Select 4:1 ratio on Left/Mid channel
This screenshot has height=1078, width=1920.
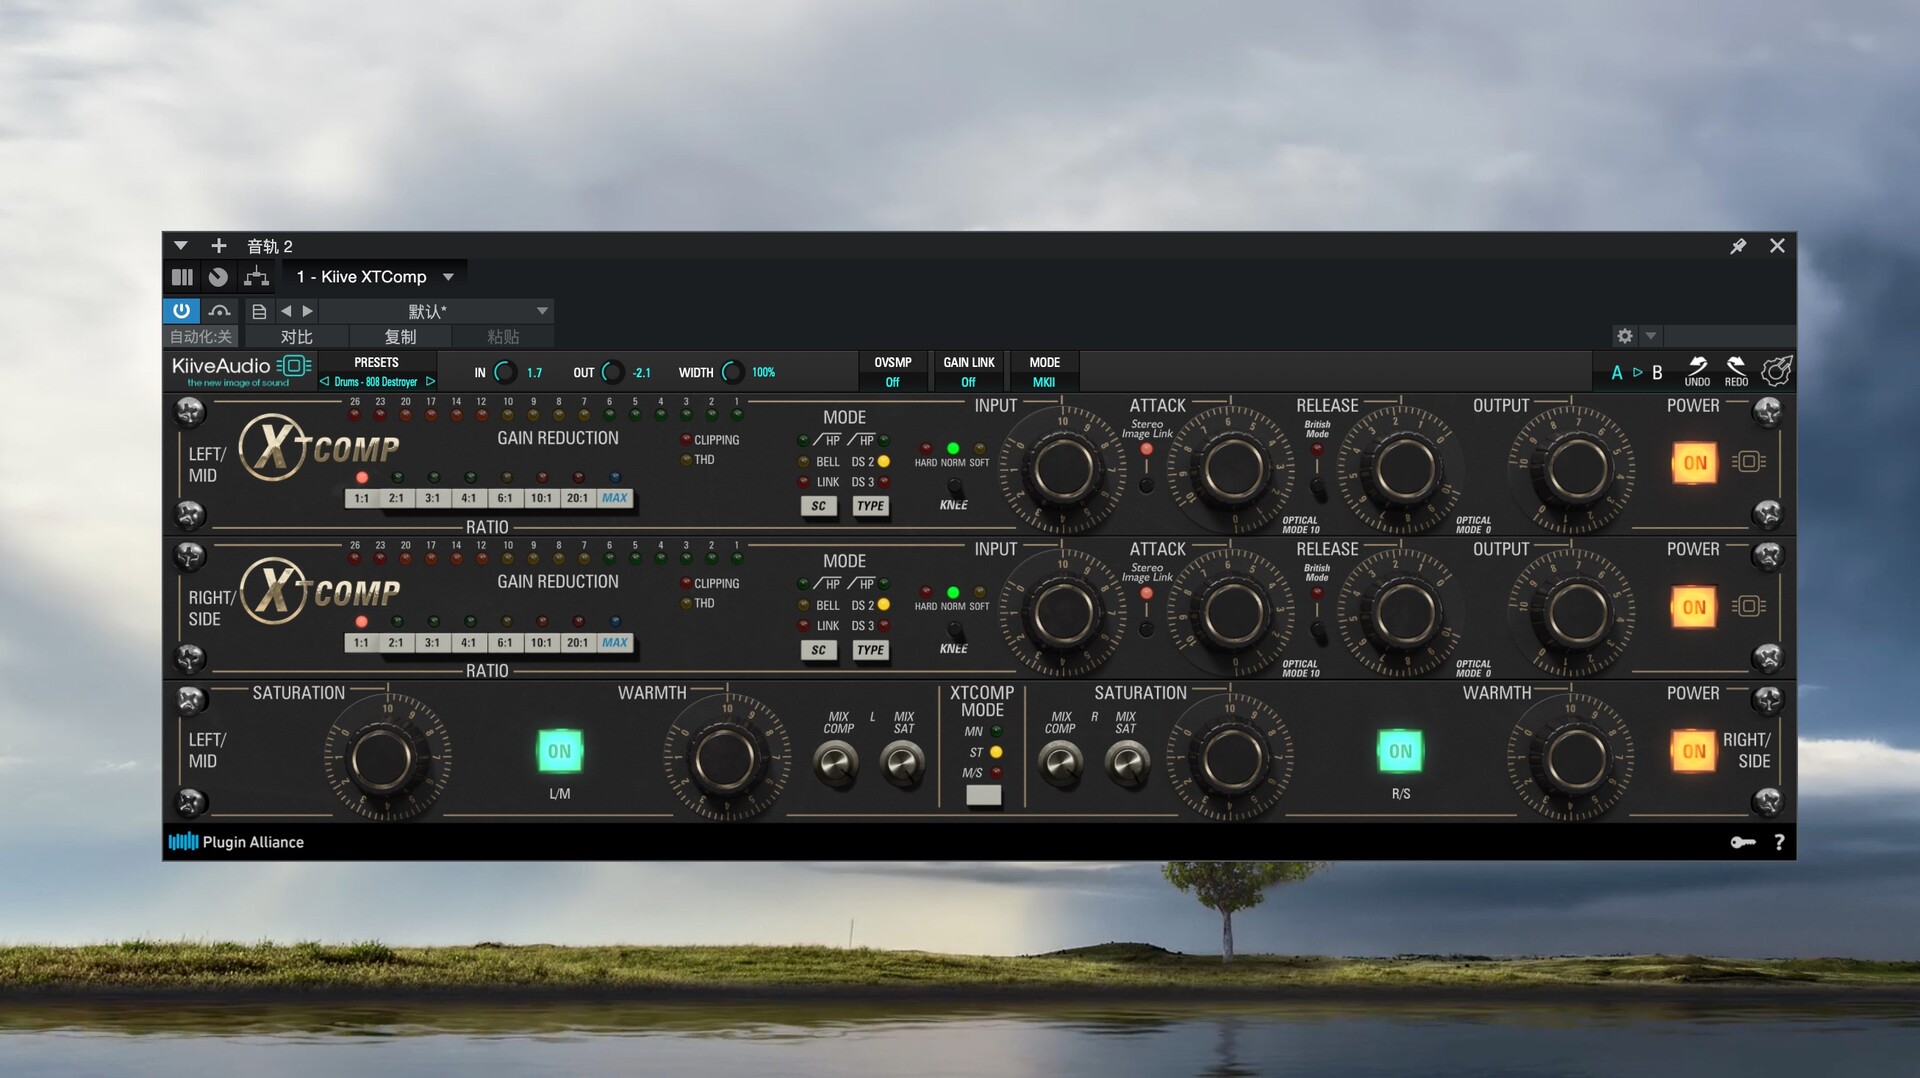468,498
